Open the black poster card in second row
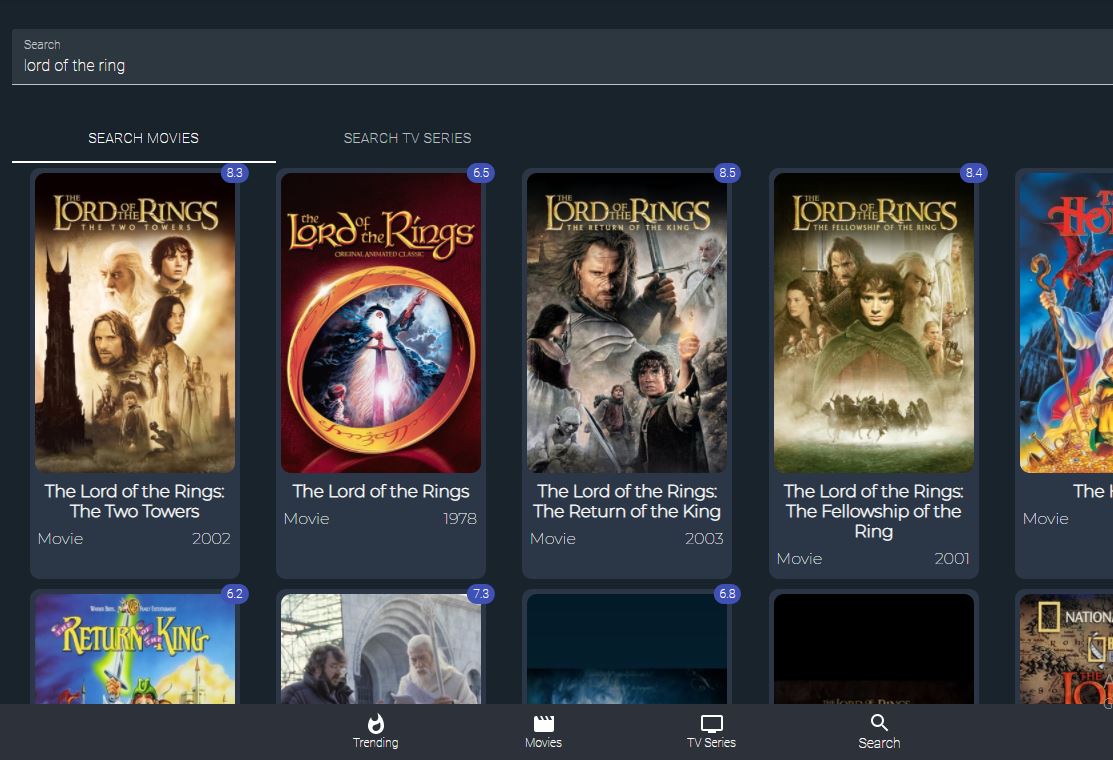Image resolution: width=1113 pixels, height=760 pixels. pos(874,649)
